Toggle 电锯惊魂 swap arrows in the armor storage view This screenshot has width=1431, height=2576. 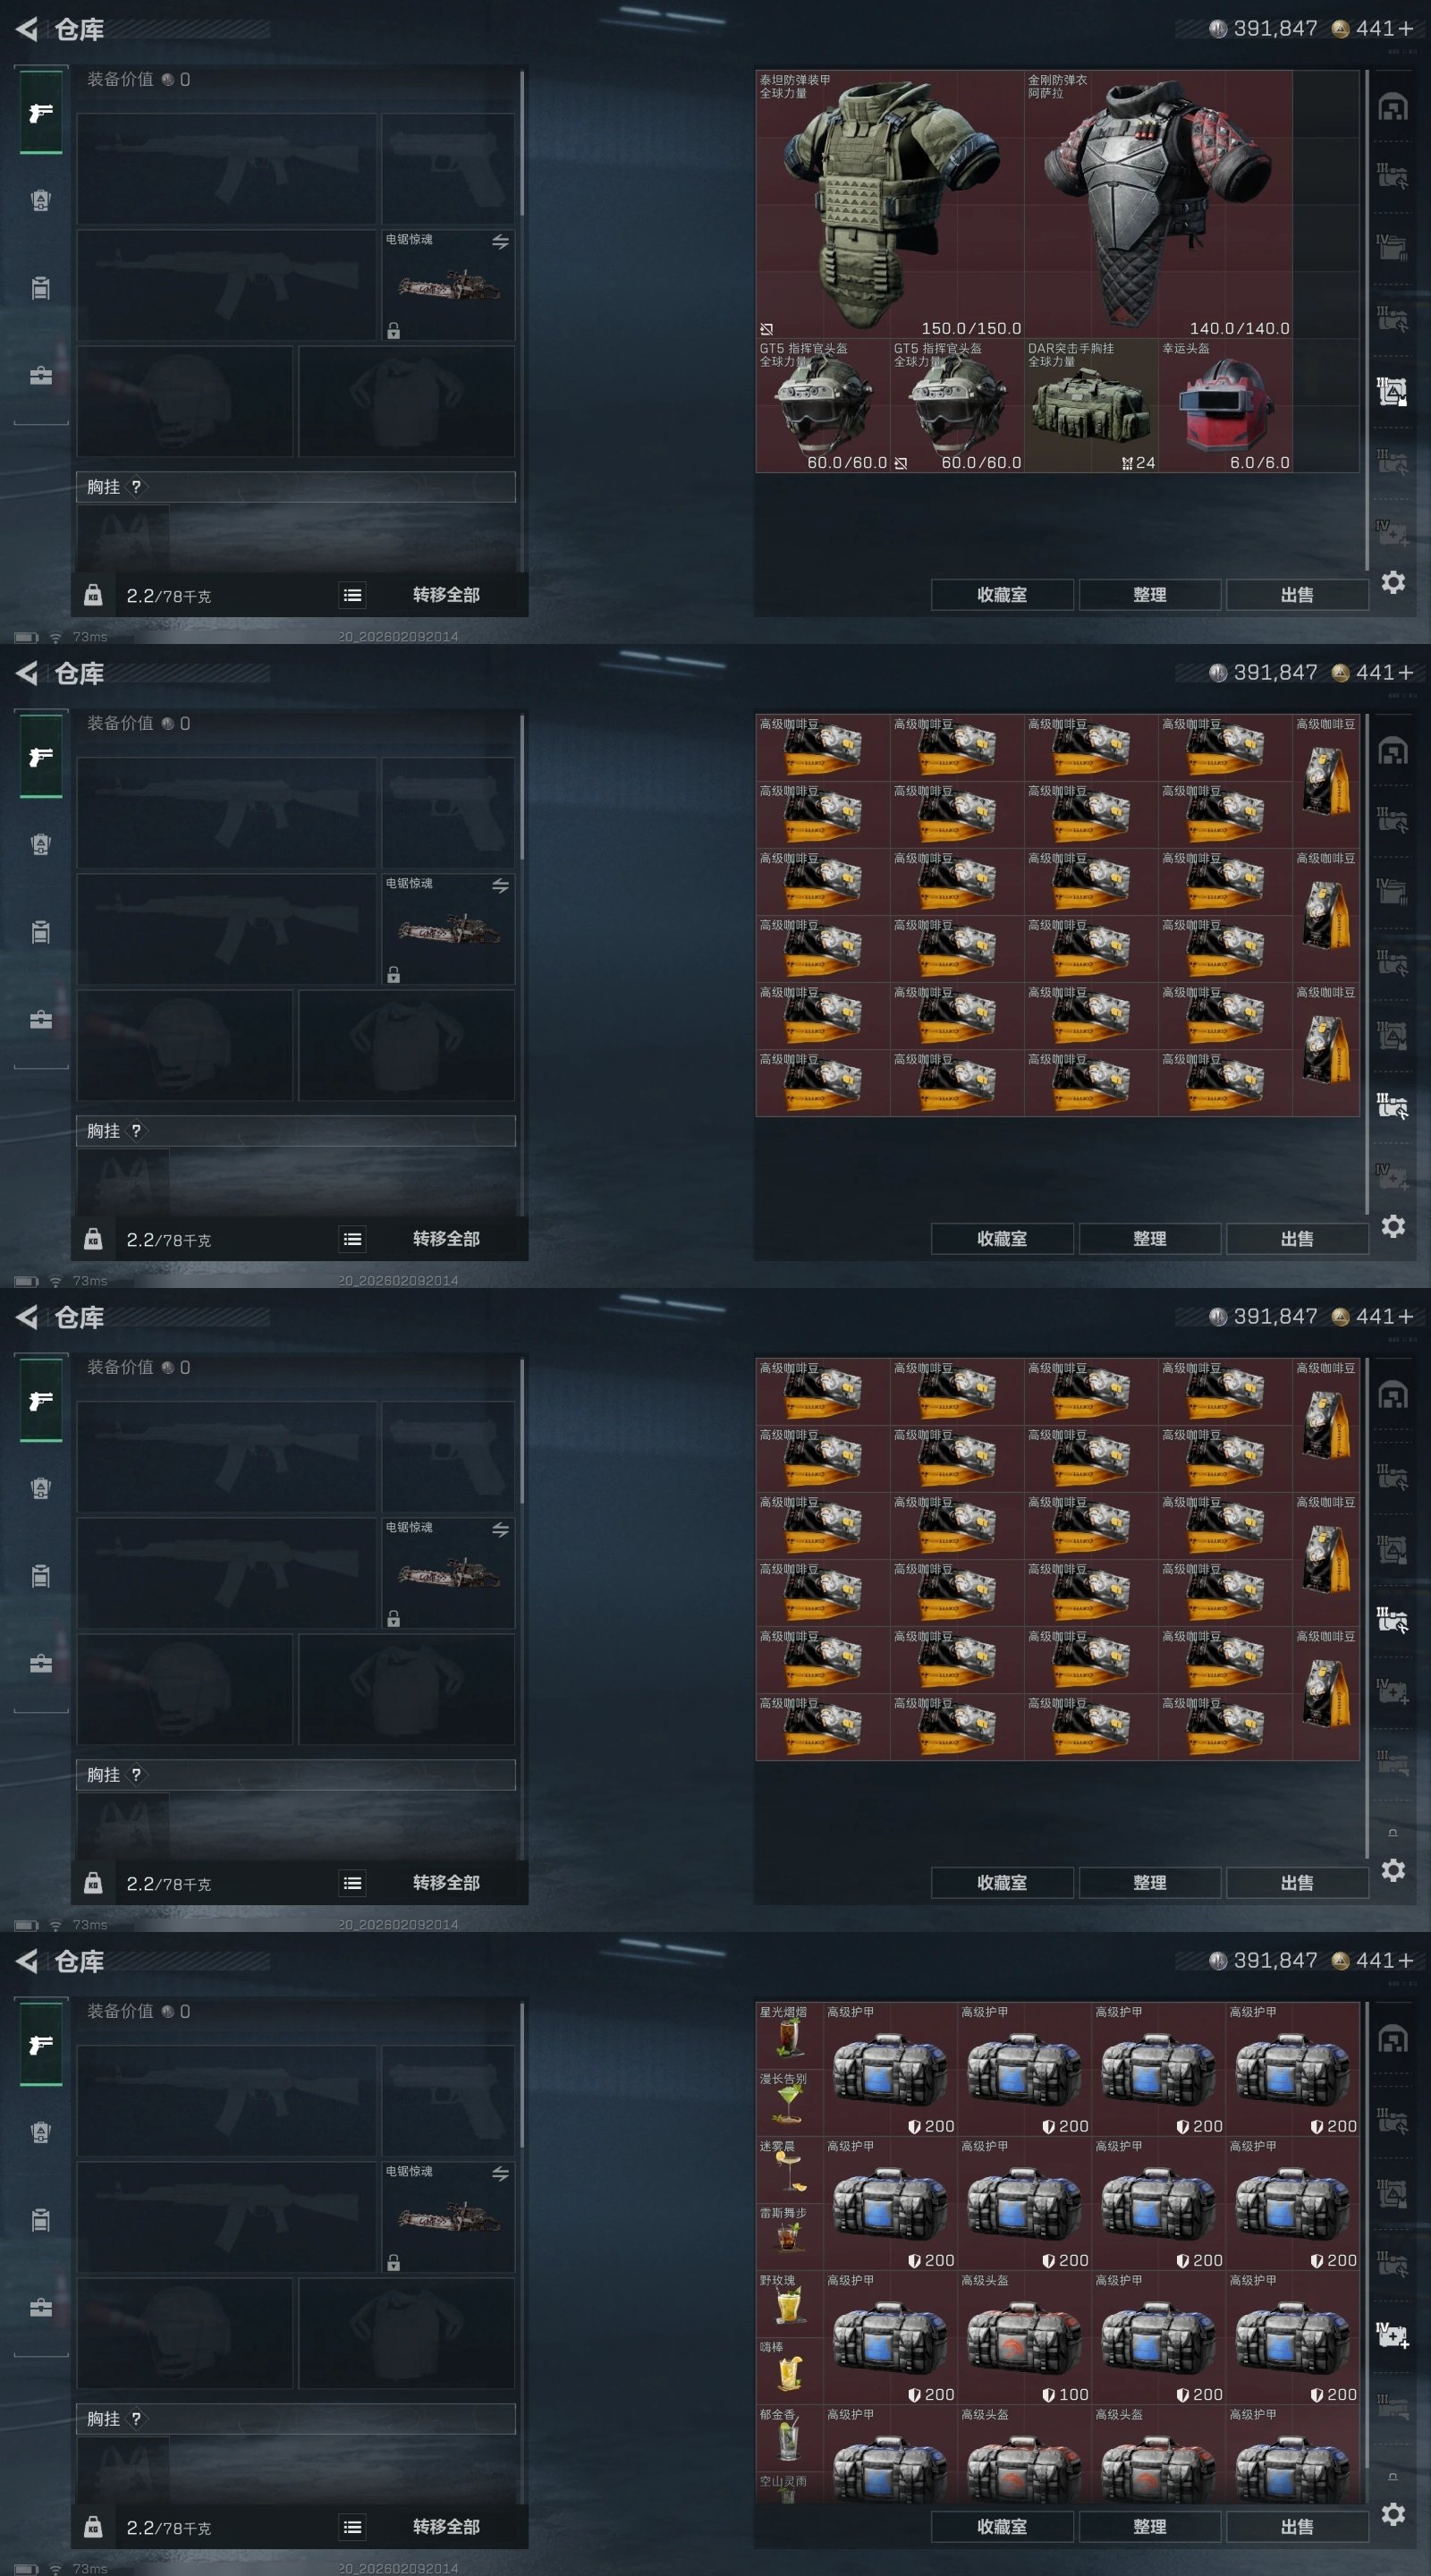[x=500, y=242]
